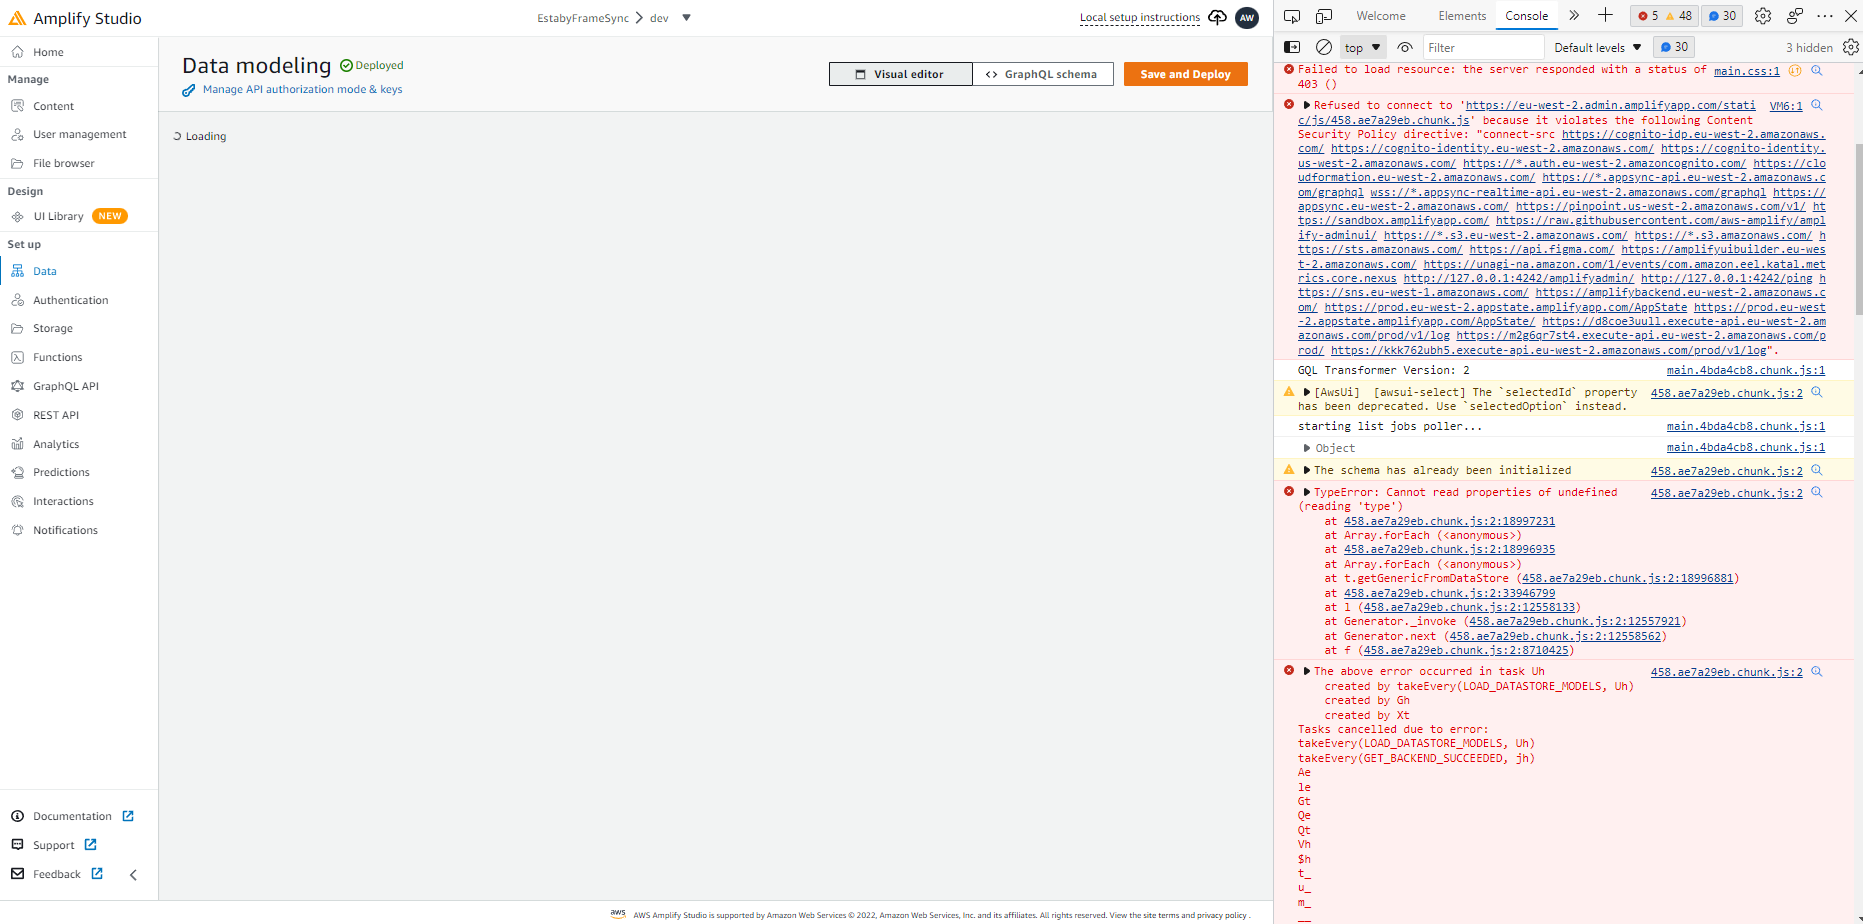The image size is (1863, 924).
Task: Open the 'top' frame context dropdown
Action: [x=1362, y=47]
